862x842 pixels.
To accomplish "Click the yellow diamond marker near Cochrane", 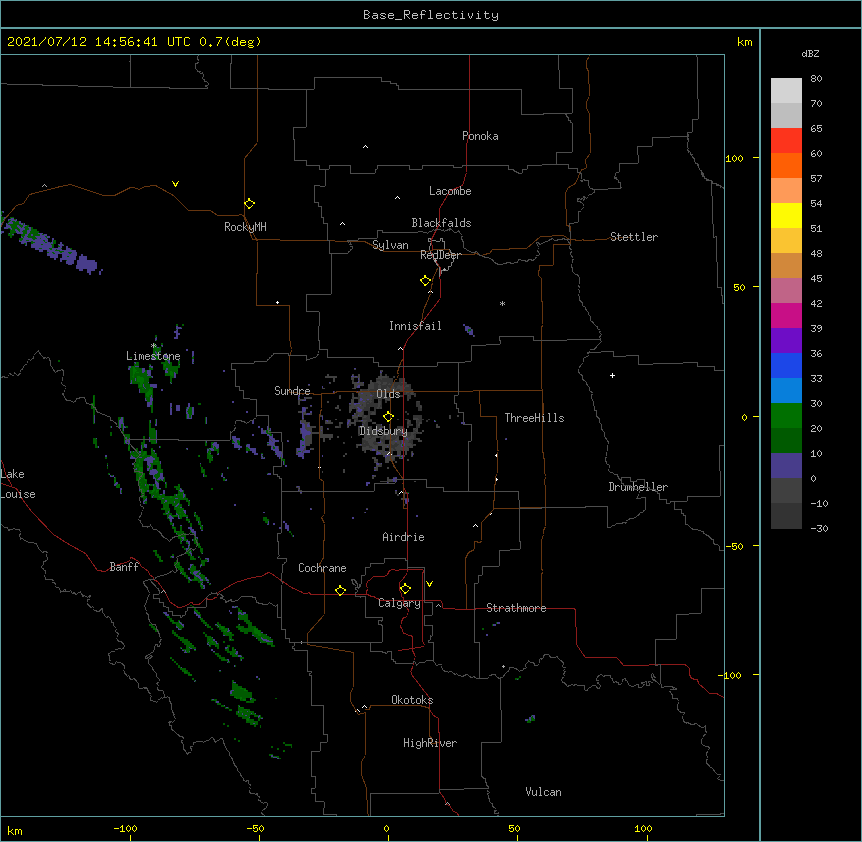I will [x=340, y=590].
